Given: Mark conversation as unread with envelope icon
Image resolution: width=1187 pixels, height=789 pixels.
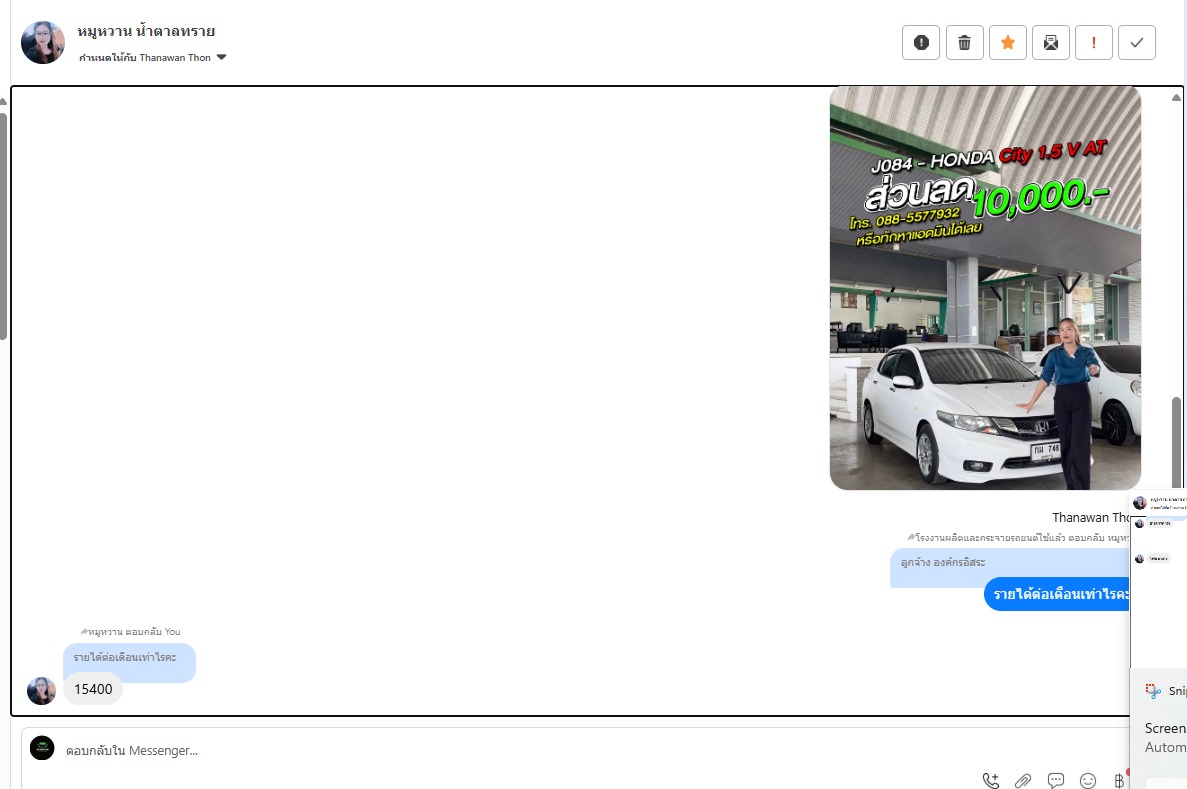Looking at the screenshot, I should [1051, 42].
